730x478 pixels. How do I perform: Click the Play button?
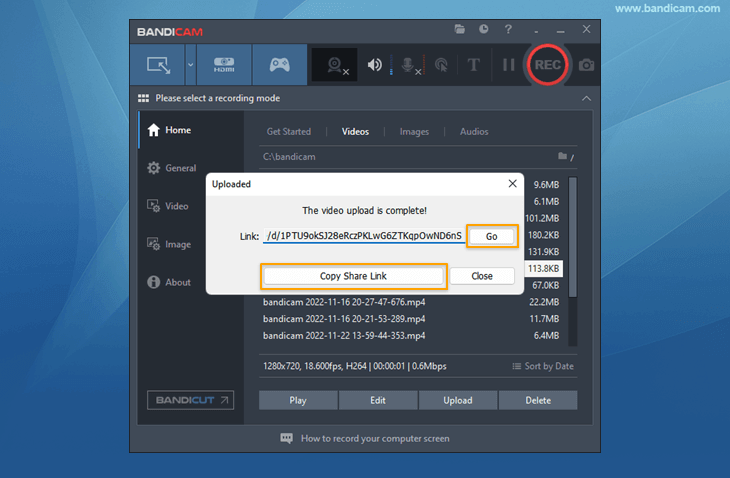[x=298, y=400]
